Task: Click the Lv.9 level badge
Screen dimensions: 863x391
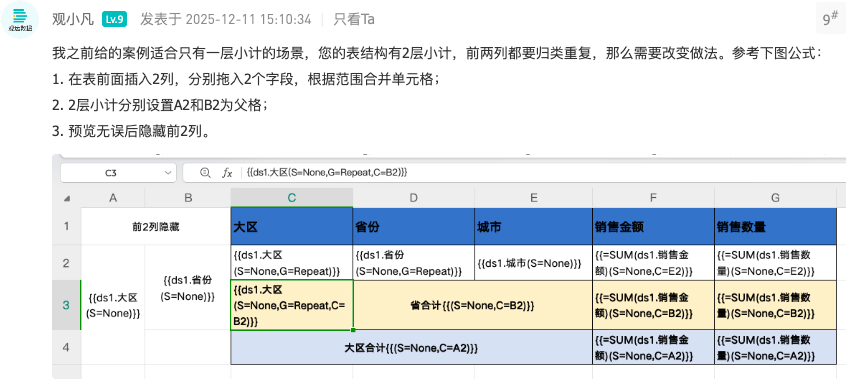Action: 114,19
